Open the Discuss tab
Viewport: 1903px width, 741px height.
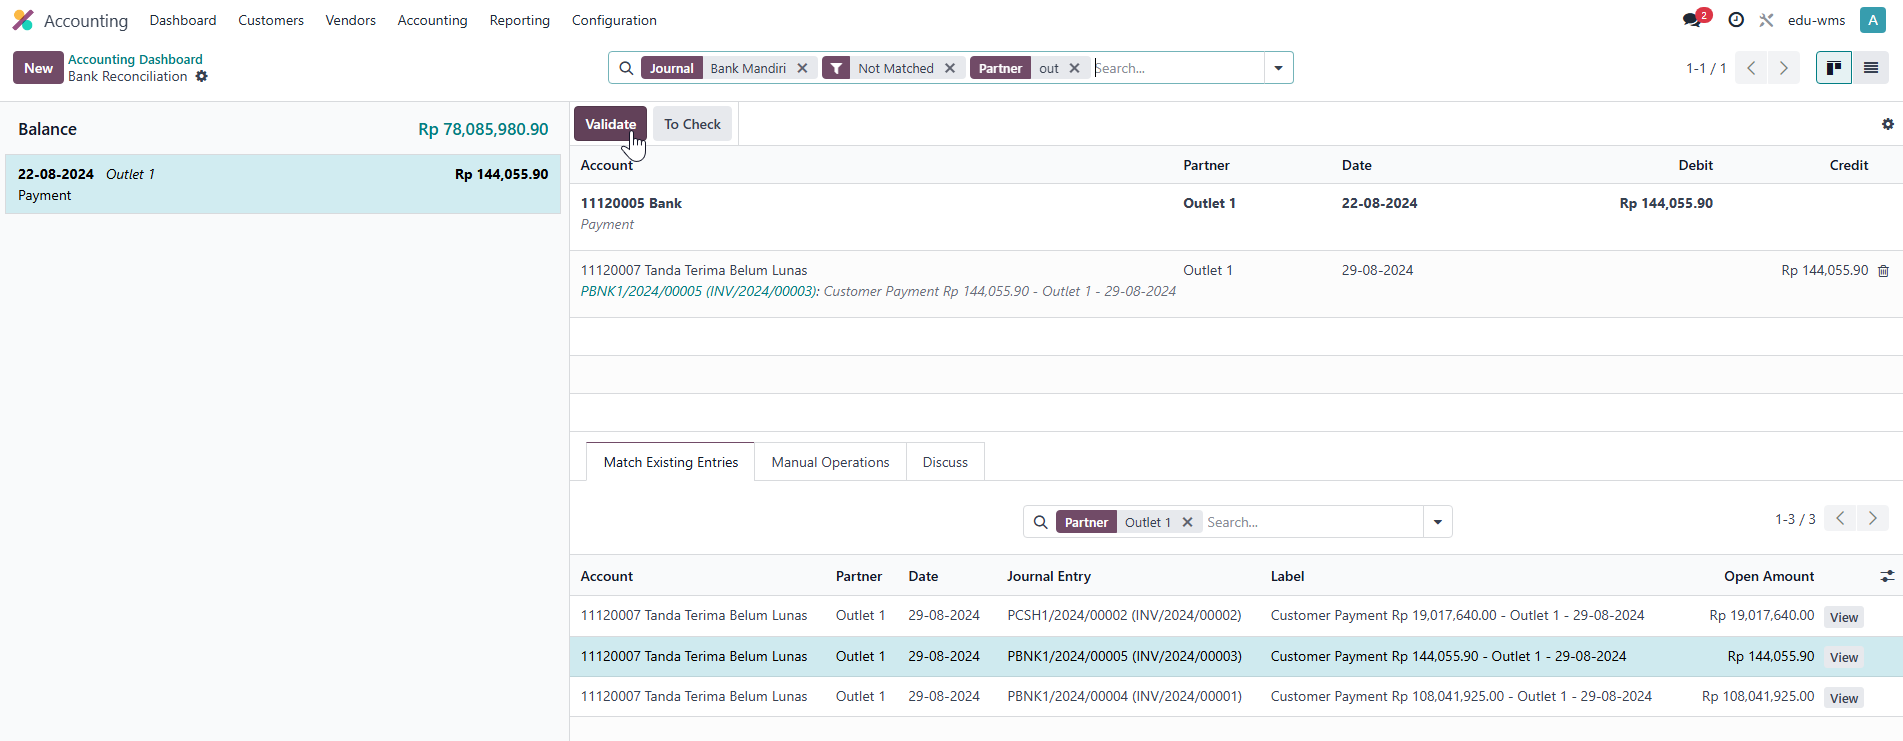pyautogui.click(x=945, y=462)
